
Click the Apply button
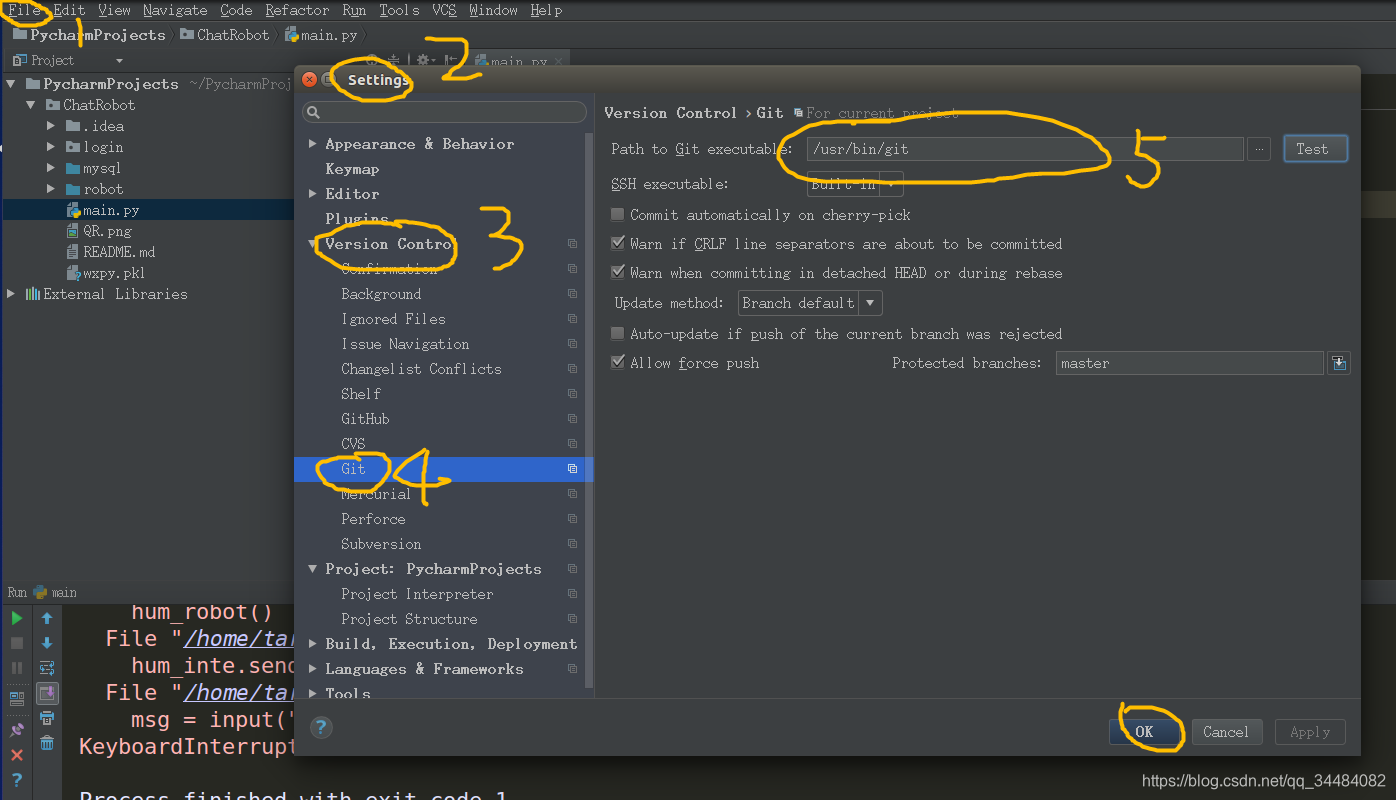(1310, 732)
